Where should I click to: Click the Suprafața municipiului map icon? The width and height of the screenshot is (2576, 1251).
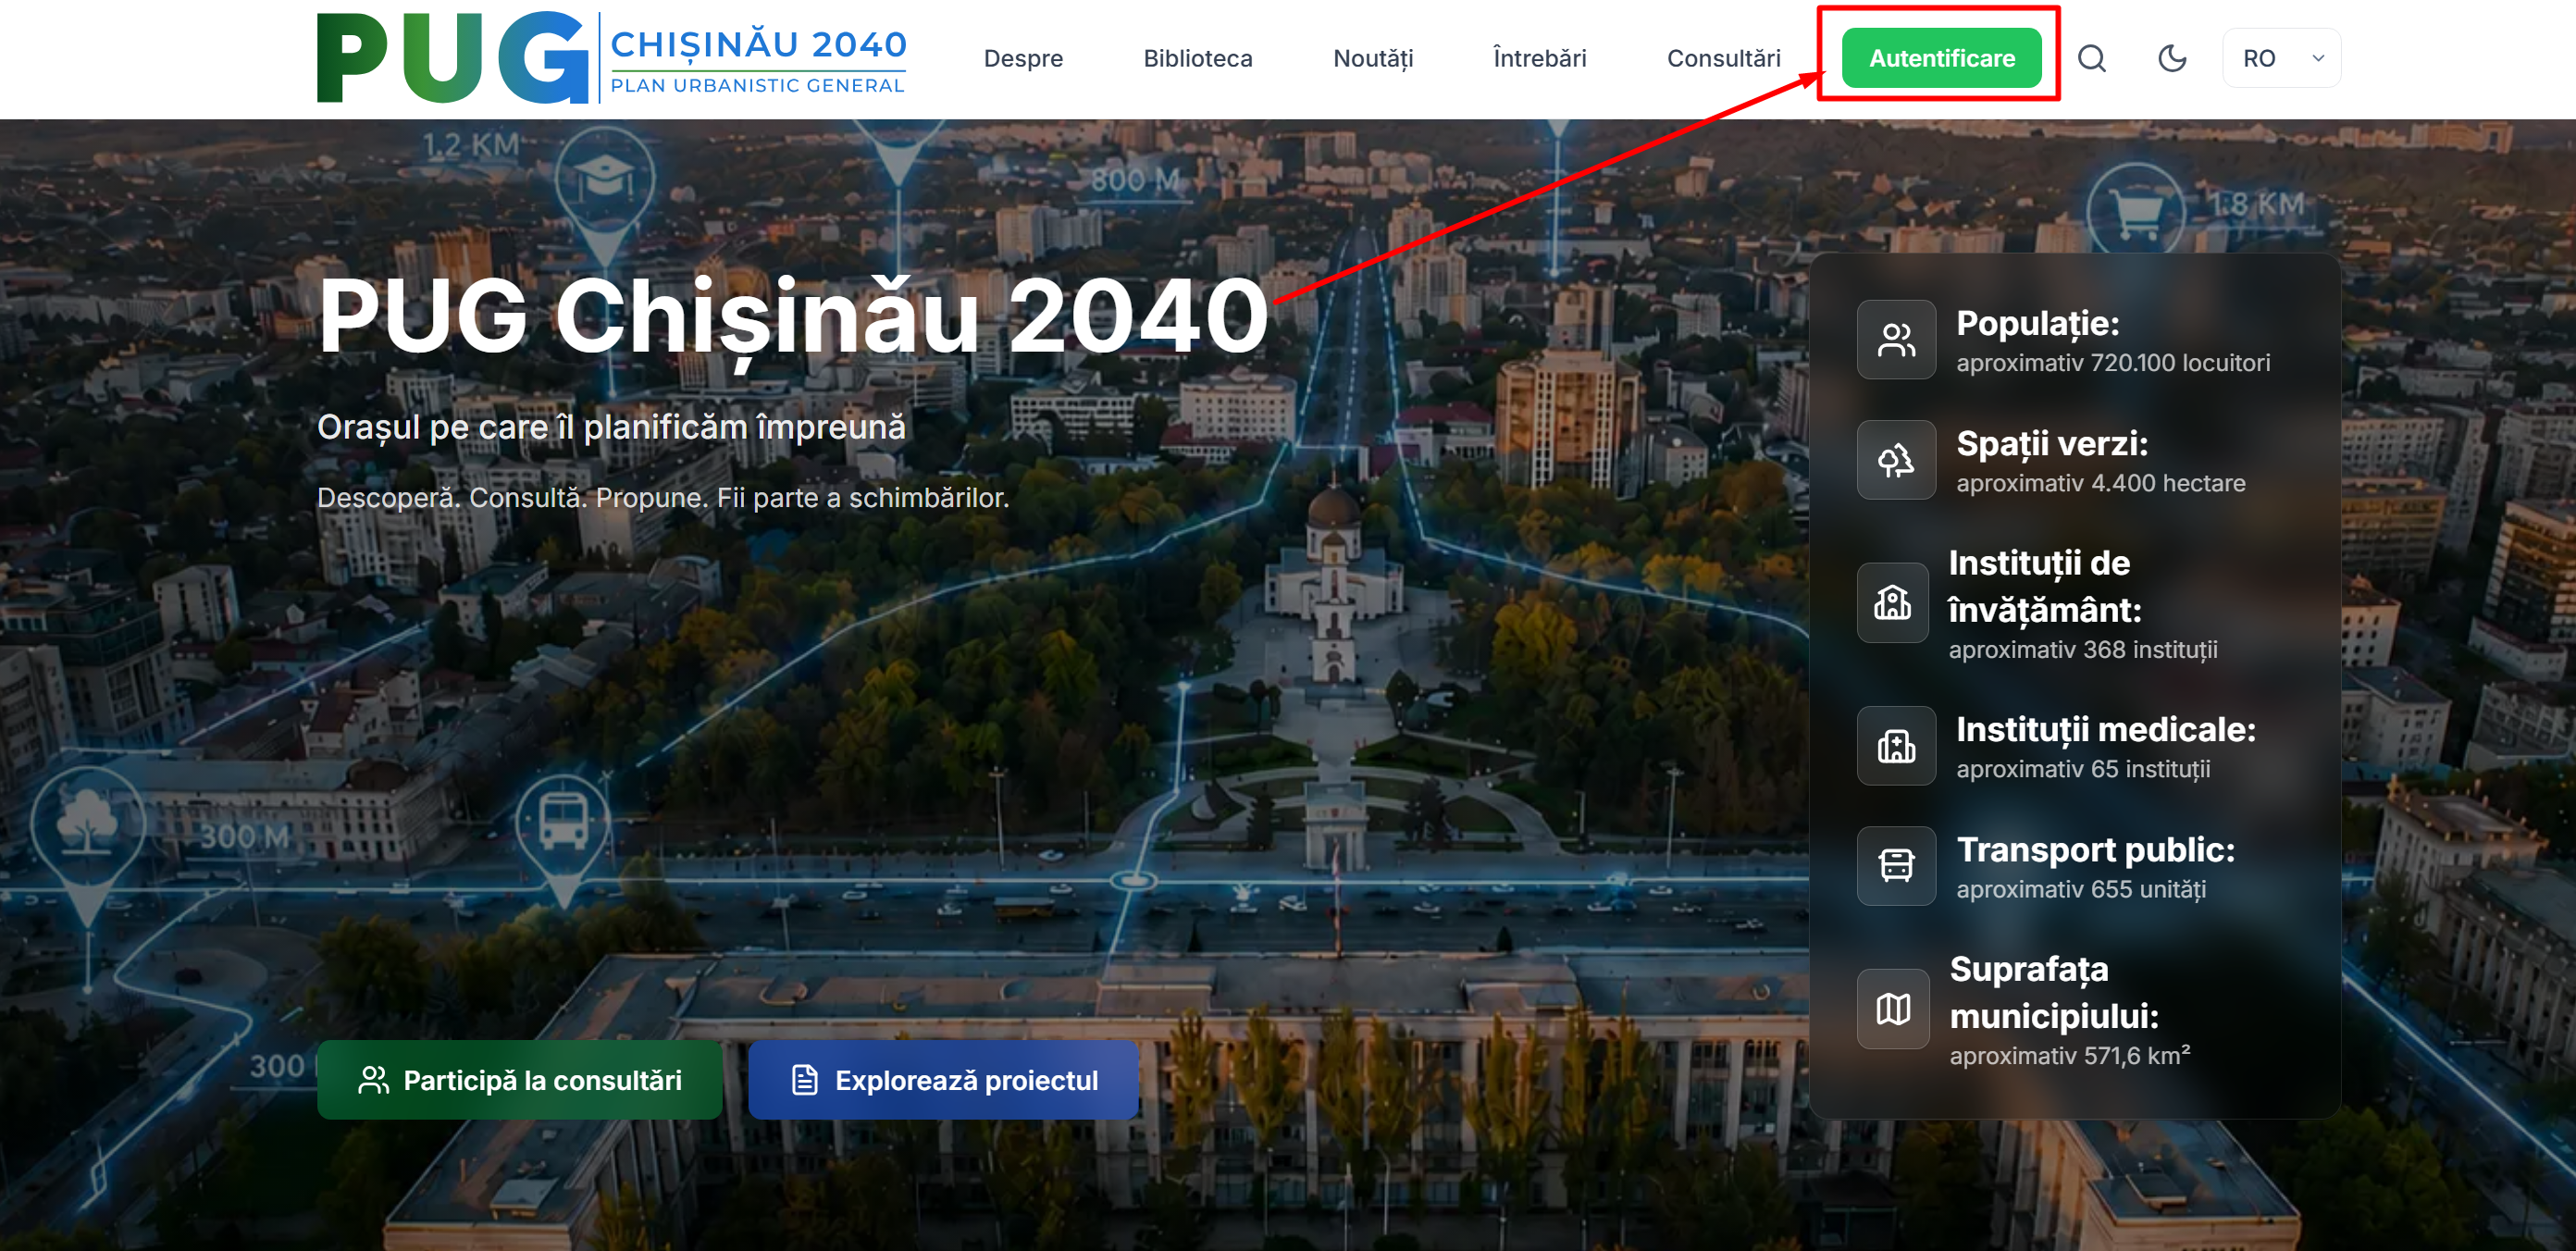(x=1893, y=1009)
